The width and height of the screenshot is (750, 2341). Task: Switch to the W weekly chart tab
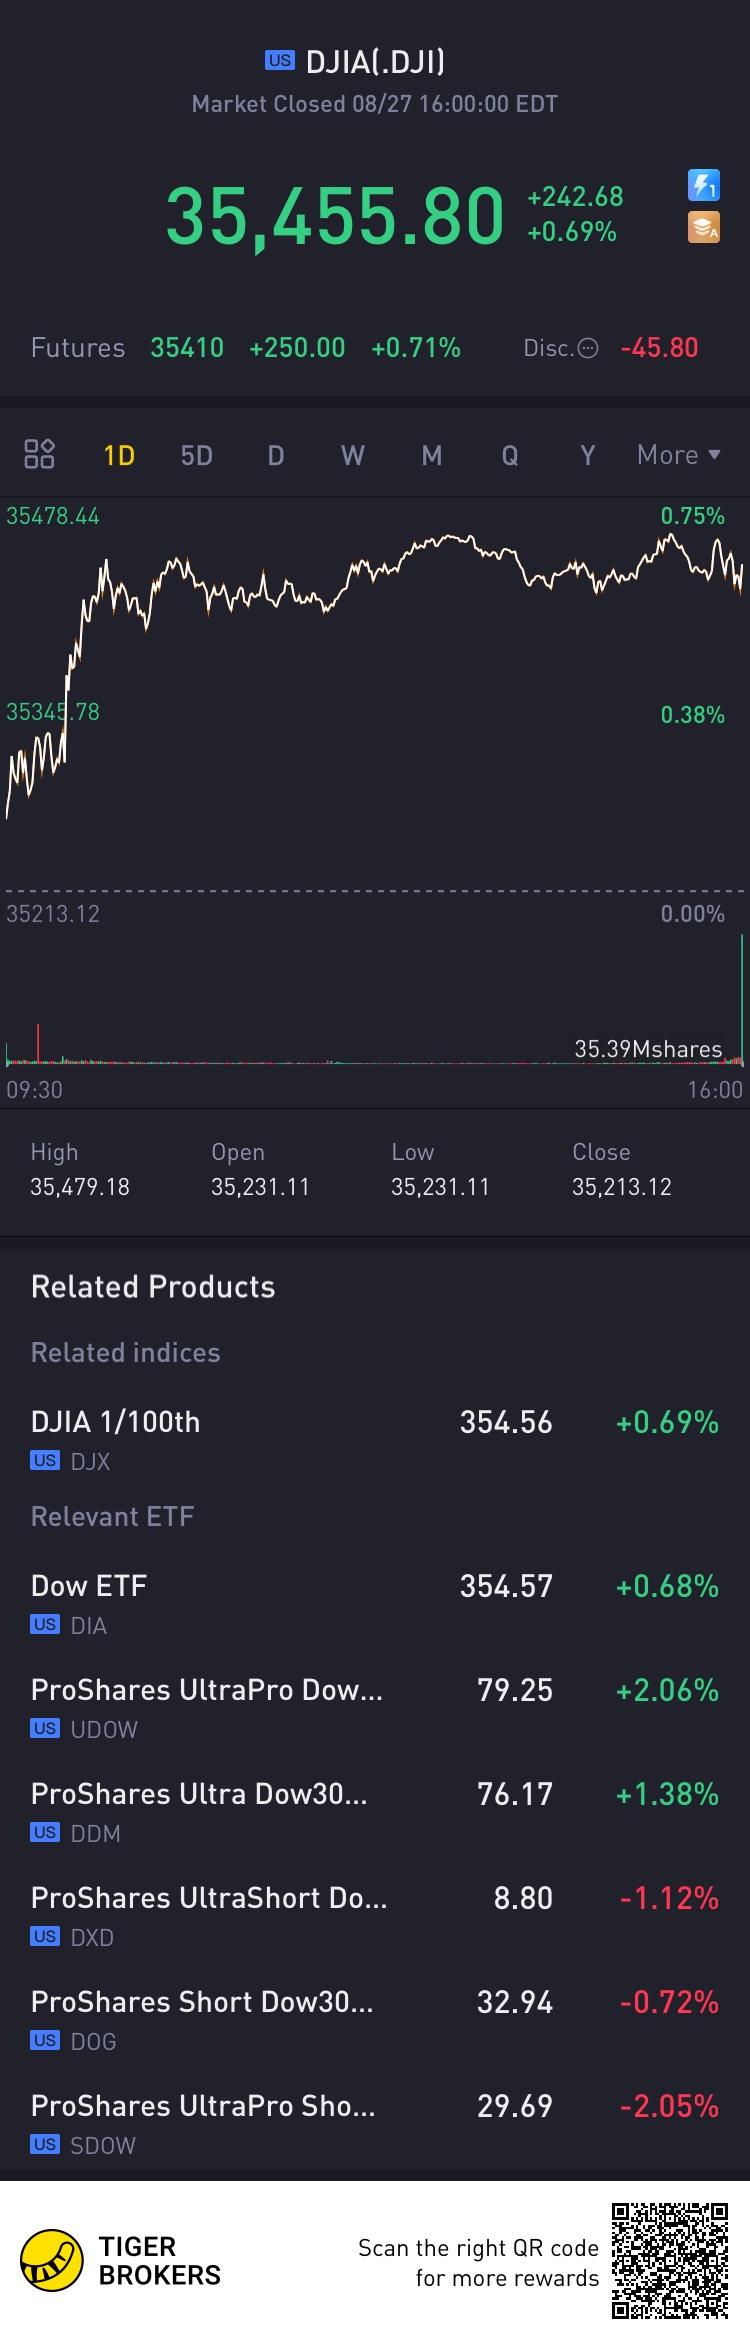tap(353, 456)
